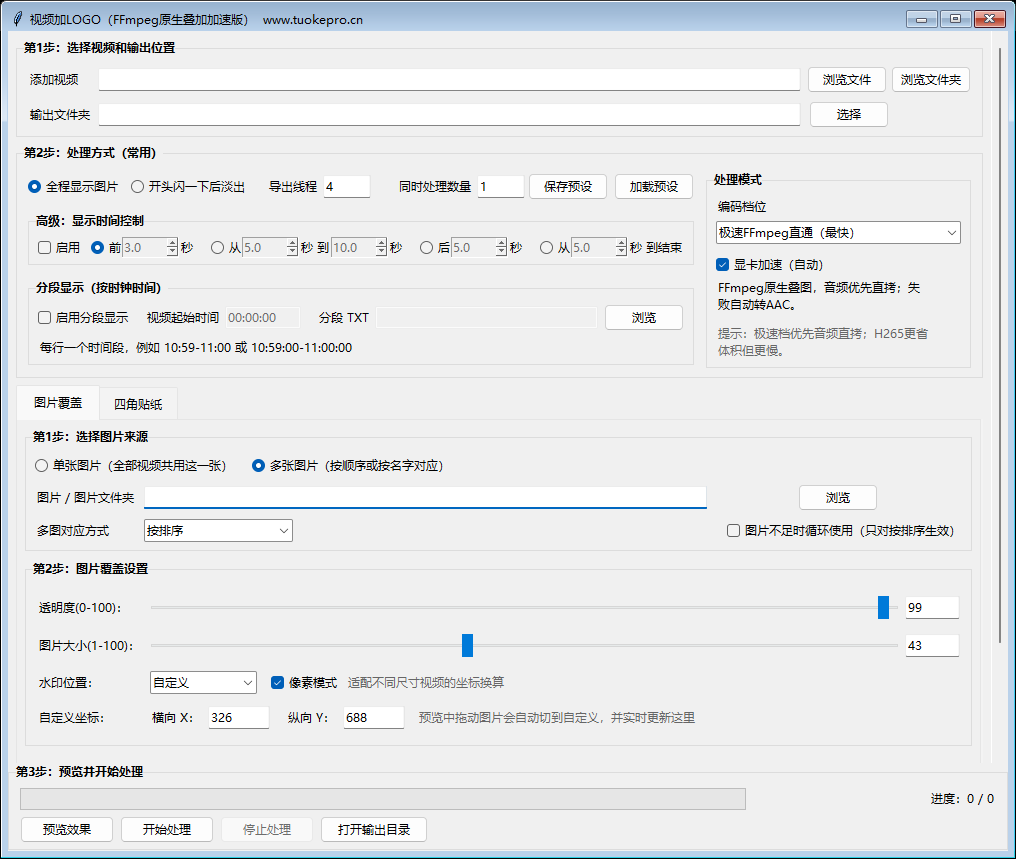Click 加载预设 button
This screenshot has height=859, width=1016.
[x=654, y=187]
